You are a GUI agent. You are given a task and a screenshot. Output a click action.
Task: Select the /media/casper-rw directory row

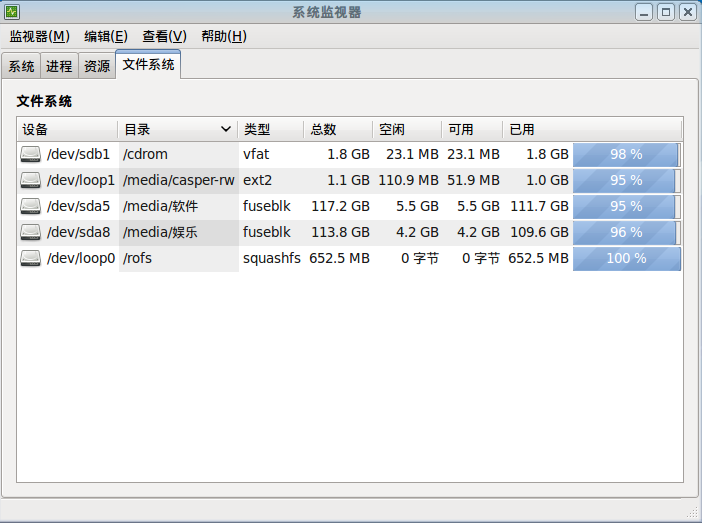pos(349,180)
